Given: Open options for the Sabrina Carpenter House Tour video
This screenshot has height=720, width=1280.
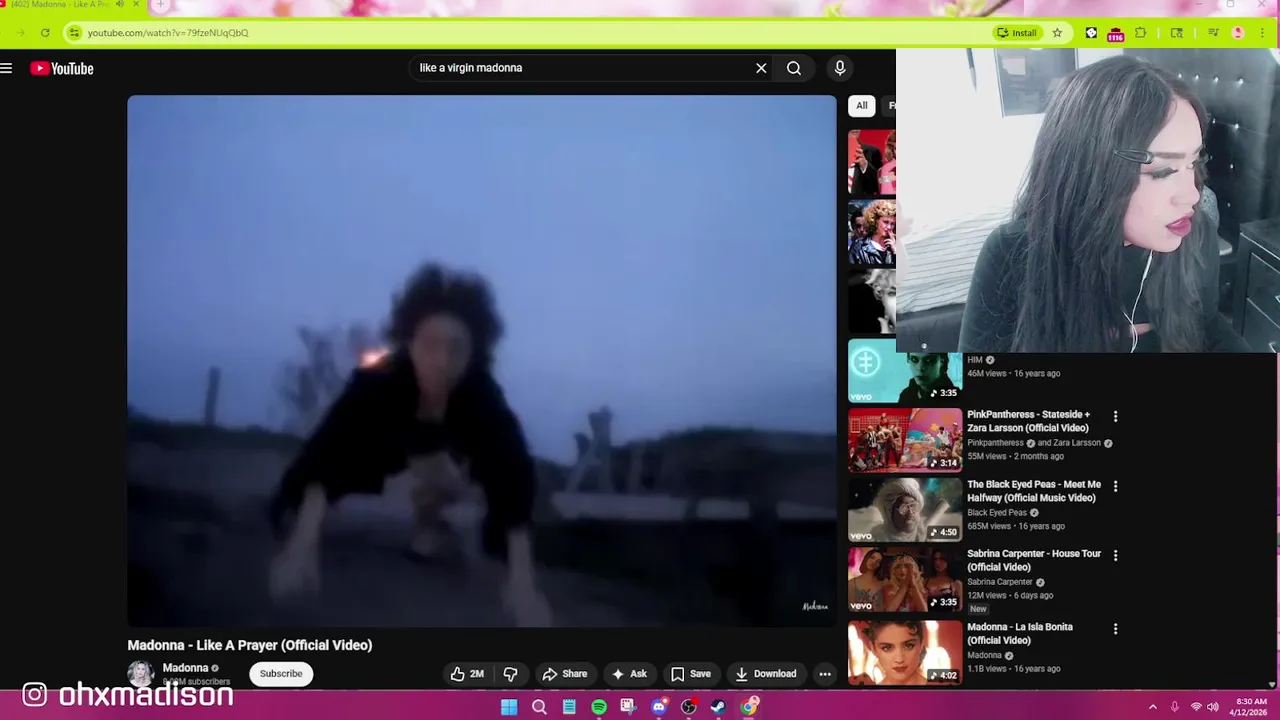Looking at the screenshot, I should (1115, 555).
